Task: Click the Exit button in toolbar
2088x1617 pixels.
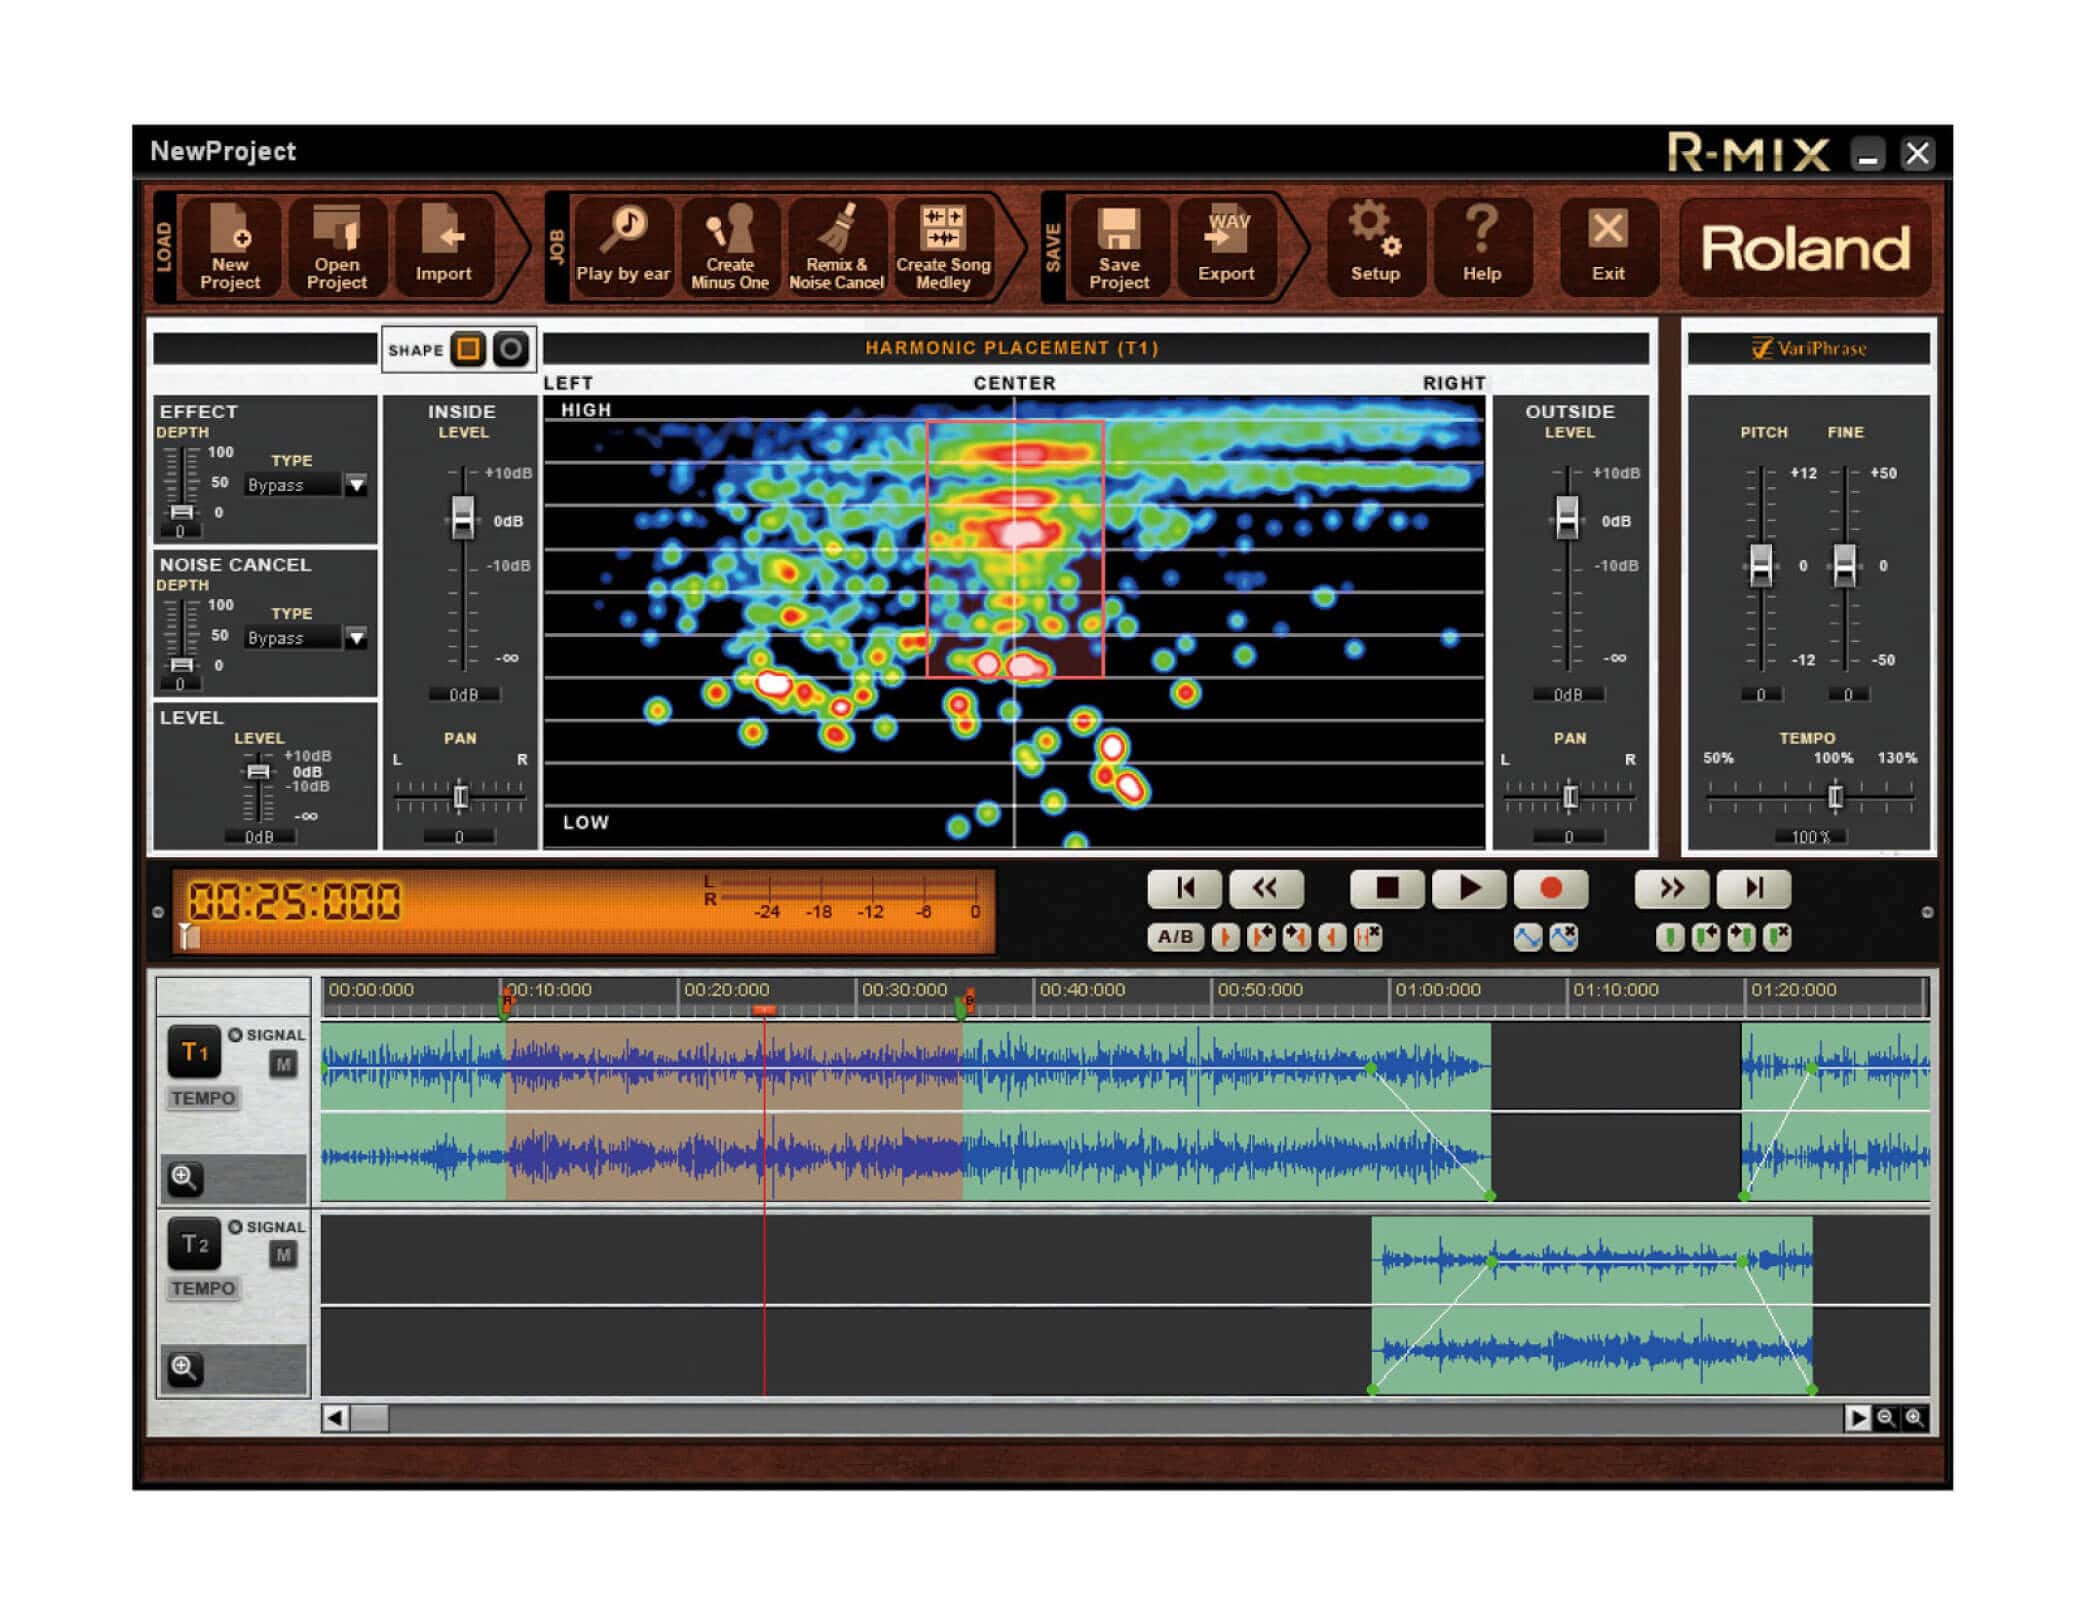Action: (x=1608, y=247)
